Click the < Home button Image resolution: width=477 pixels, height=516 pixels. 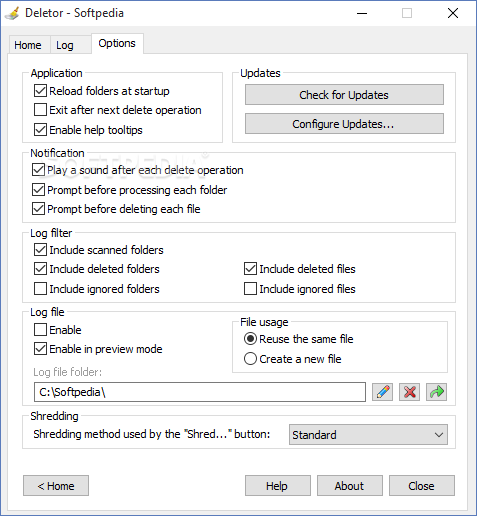pos(56,486)
